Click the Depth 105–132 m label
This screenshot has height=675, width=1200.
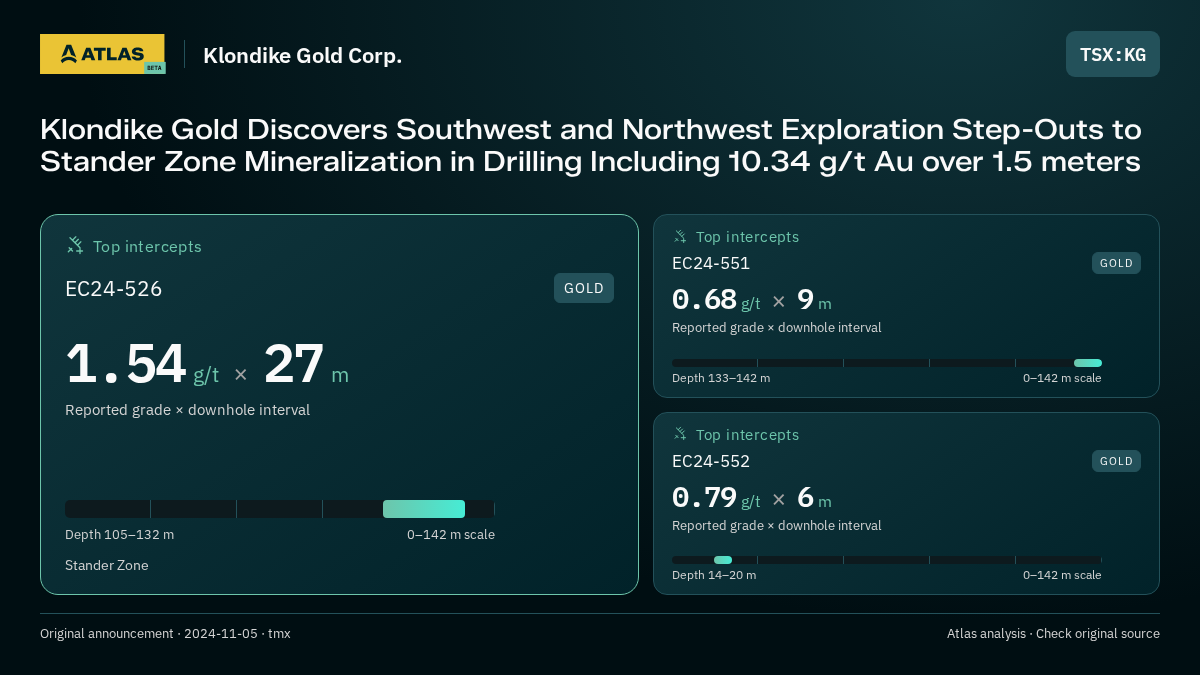pyautogui.click(x=119, y=534)
